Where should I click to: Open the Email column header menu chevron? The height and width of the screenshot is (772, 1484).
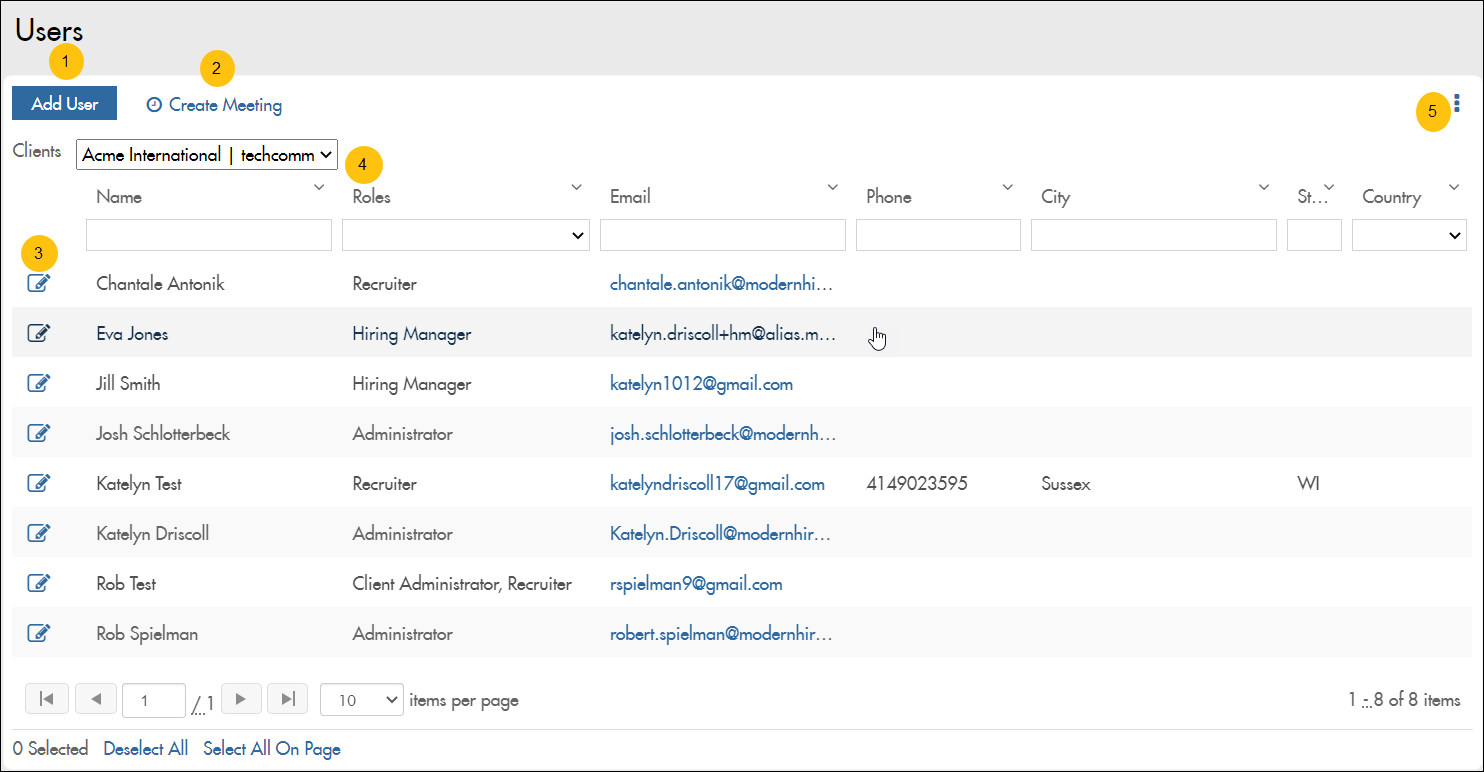pos(832,187)
